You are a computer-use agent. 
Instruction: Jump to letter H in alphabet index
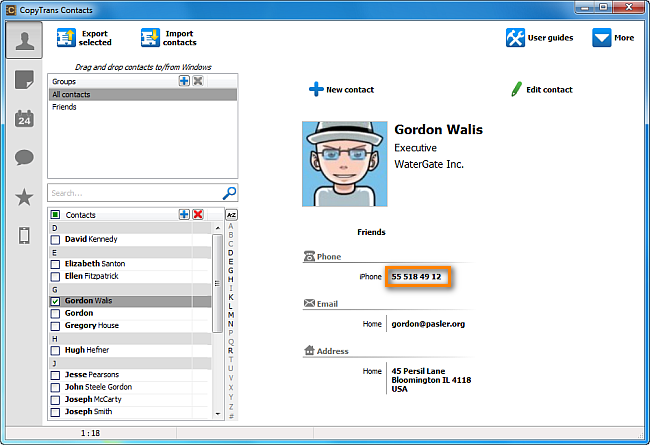point(231,280)
